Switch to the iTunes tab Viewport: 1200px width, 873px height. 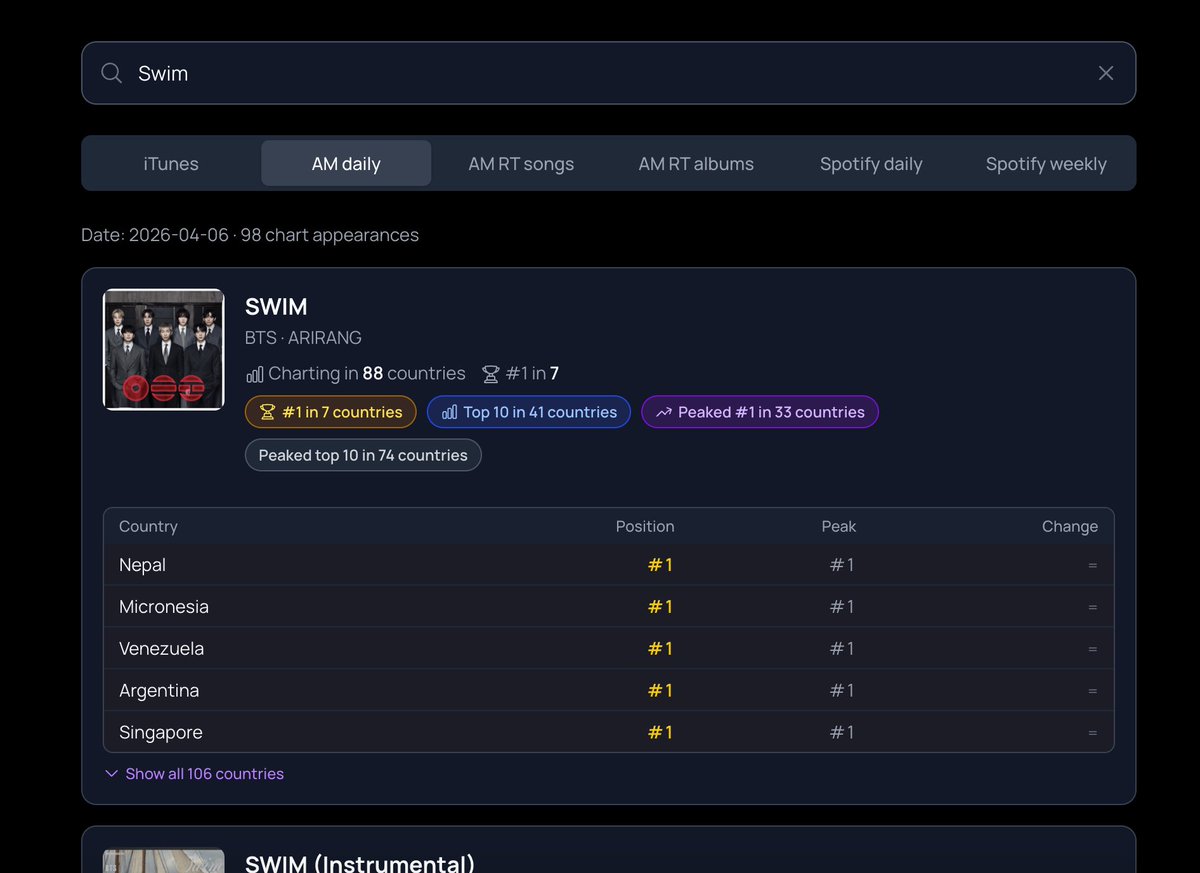[171, 163]
